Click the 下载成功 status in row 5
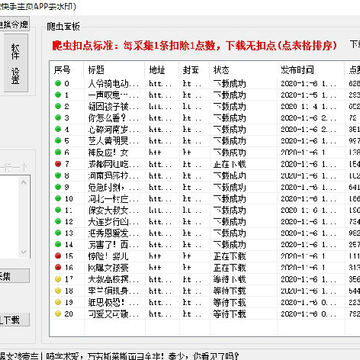This screenshot has width=360, height=360. [230, 141]
